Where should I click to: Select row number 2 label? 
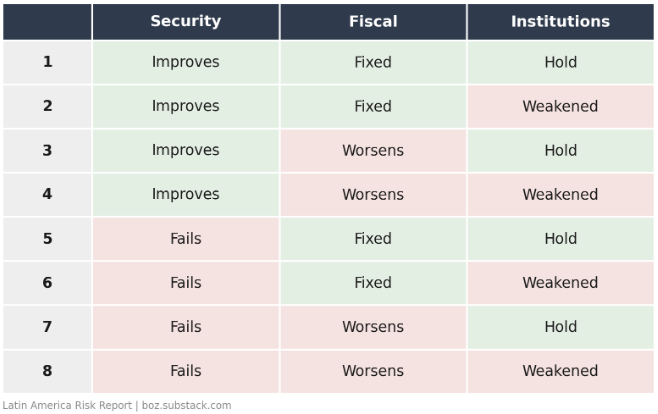47,106
